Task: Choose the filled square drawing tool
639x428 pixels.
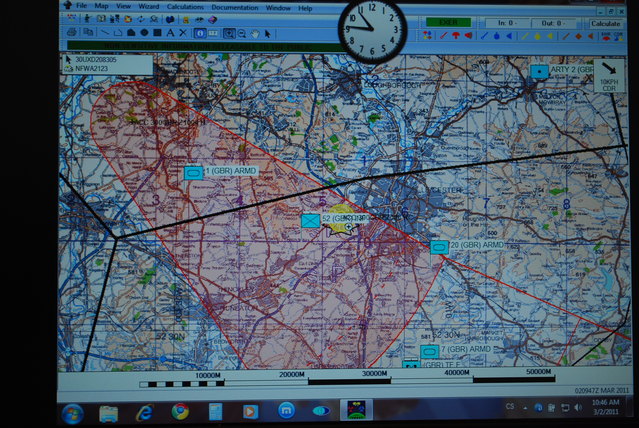Action: [157, 33]
